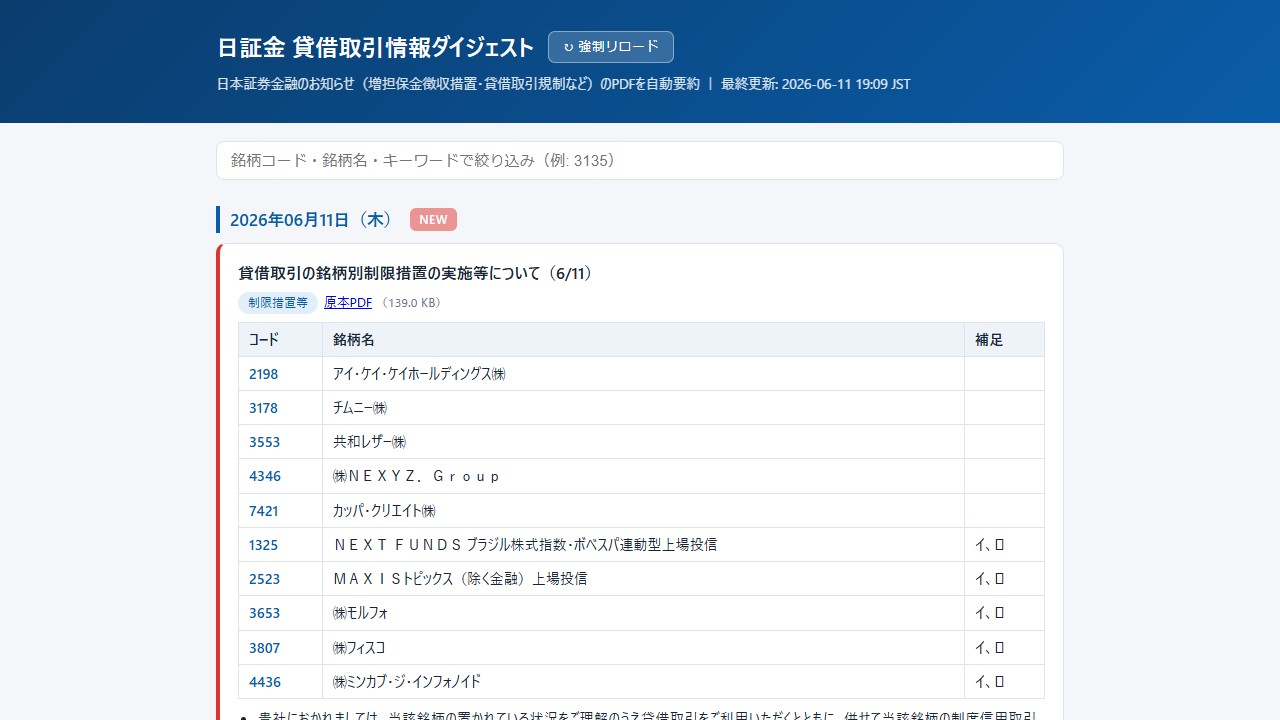1280x720 pixels.
Task: Click the ＭＡＸＩＳトピックス（除く金融）上場投信 name
Action: (x=460, y=579)
